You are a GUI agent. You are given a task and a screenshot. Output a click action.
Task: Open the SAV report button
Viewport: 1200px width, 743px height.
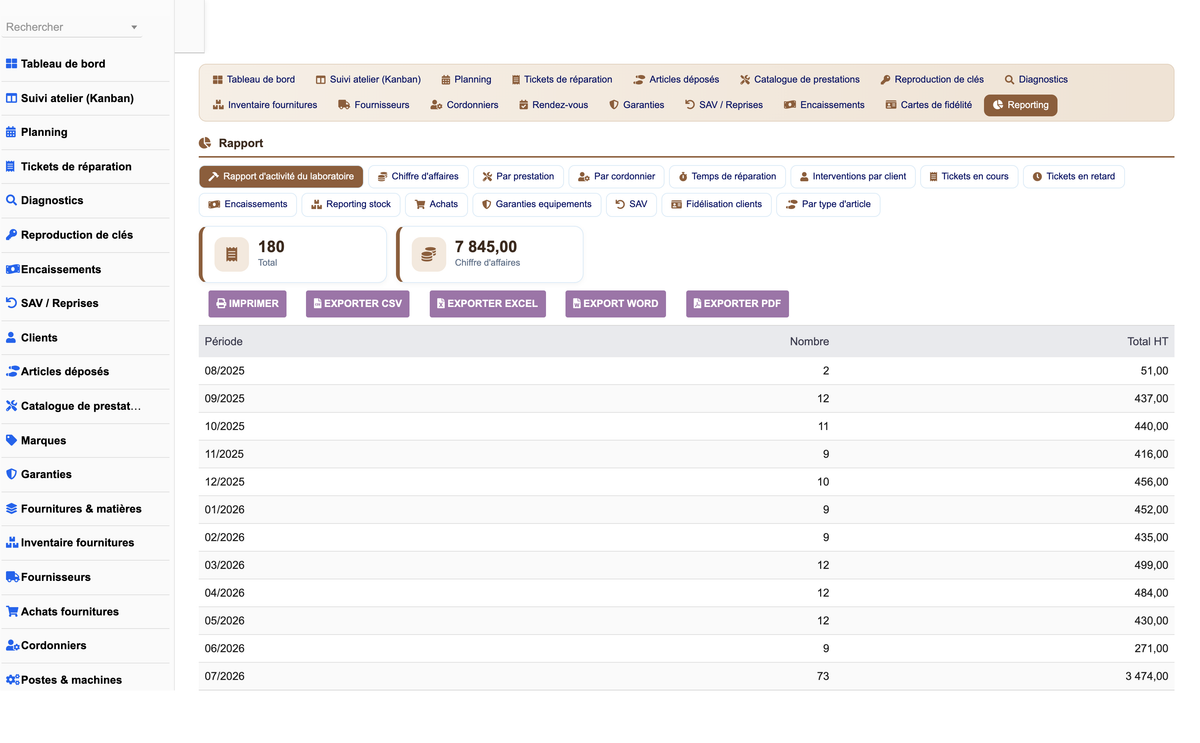coord(631,205)
